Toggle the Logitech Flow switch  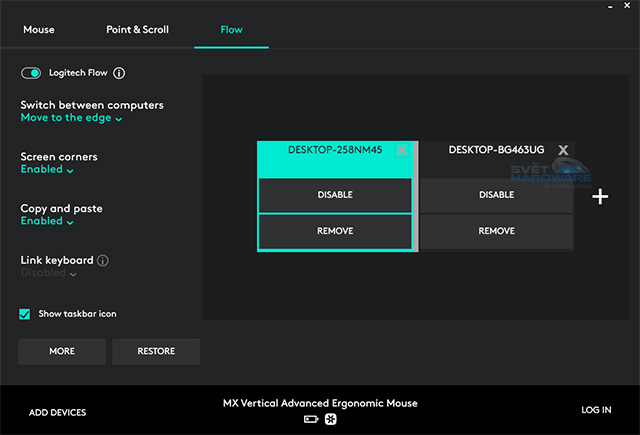[x=31, y=73]
